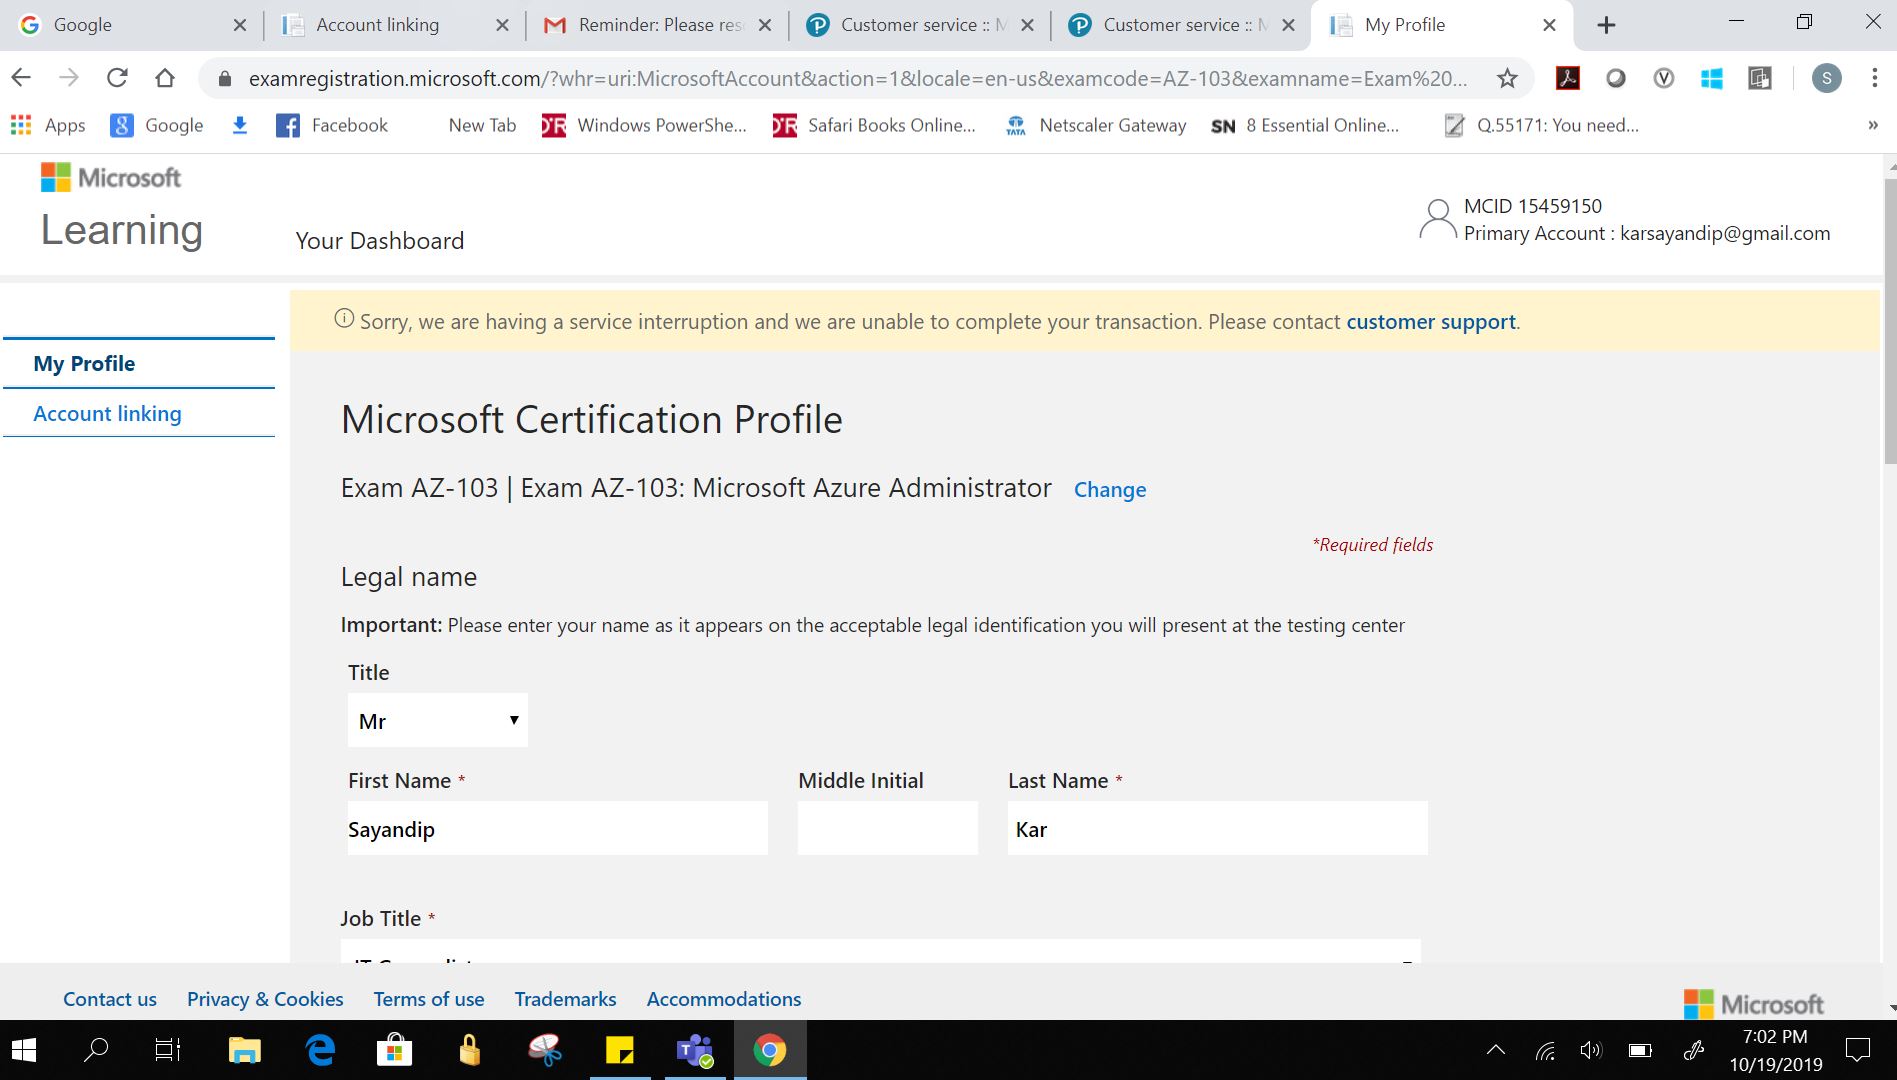Viewport: 1897px width, 1080px height.
Task: Open Microsoft Teams from taskbar
Action: click(x=695, y=1050)
